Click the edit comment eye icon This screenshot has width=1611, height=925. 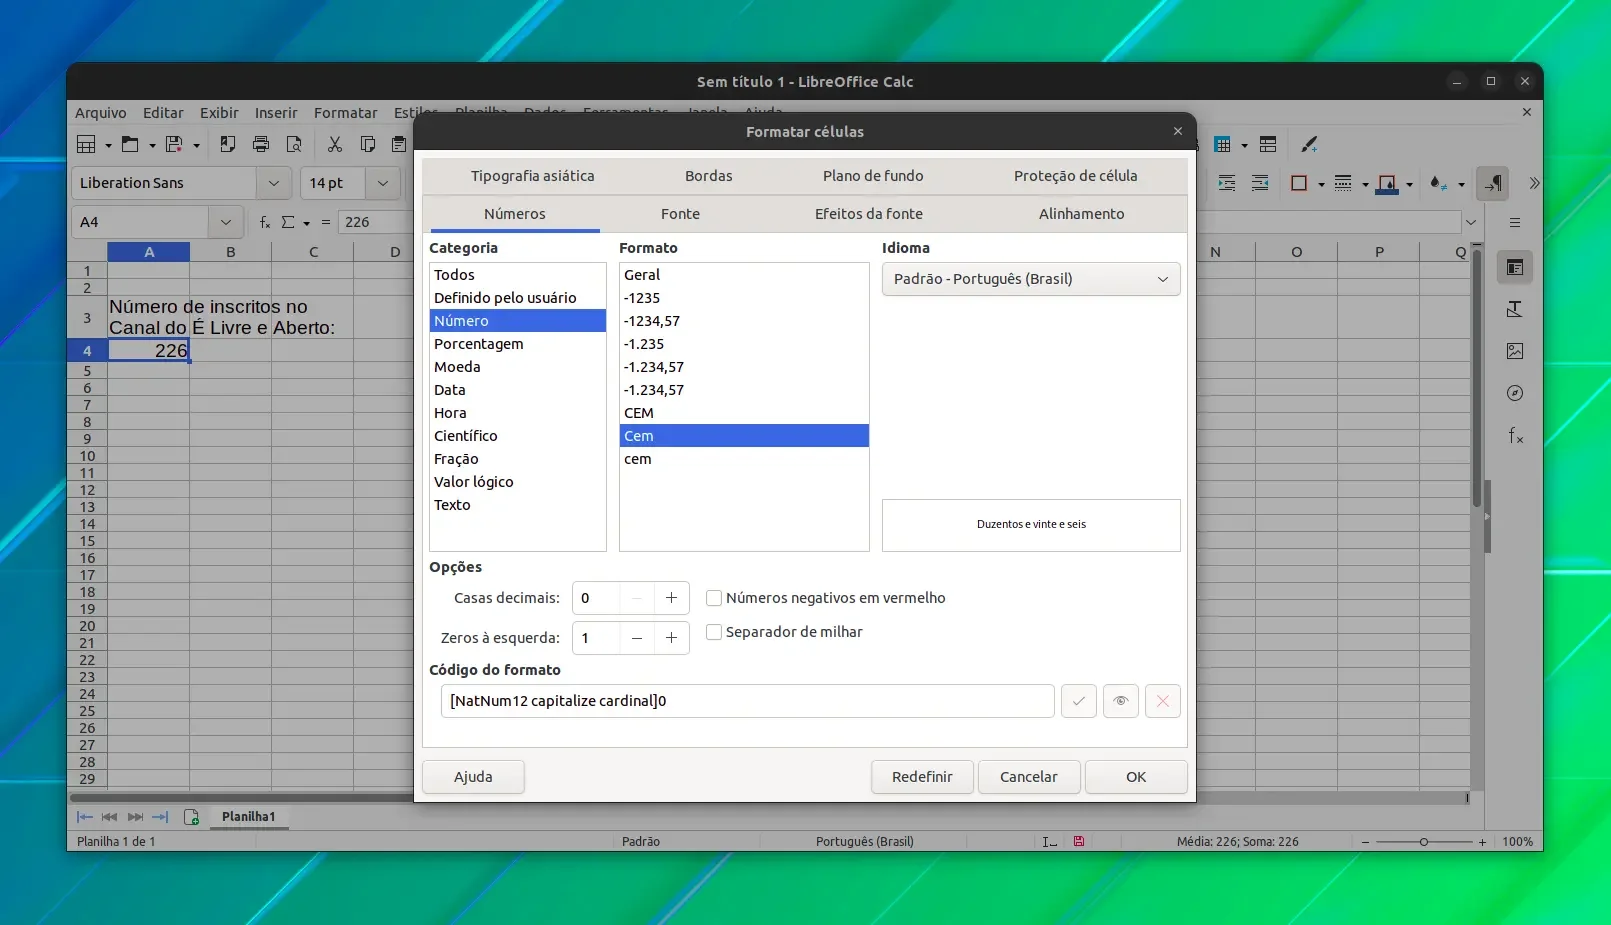click(x=1120, y=701)
